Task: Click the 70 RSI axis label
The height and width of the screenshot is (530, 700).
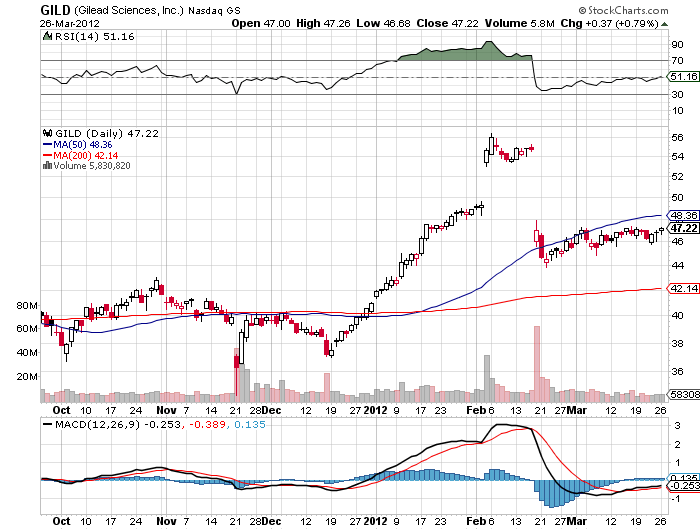Action: tap(677, 60)
